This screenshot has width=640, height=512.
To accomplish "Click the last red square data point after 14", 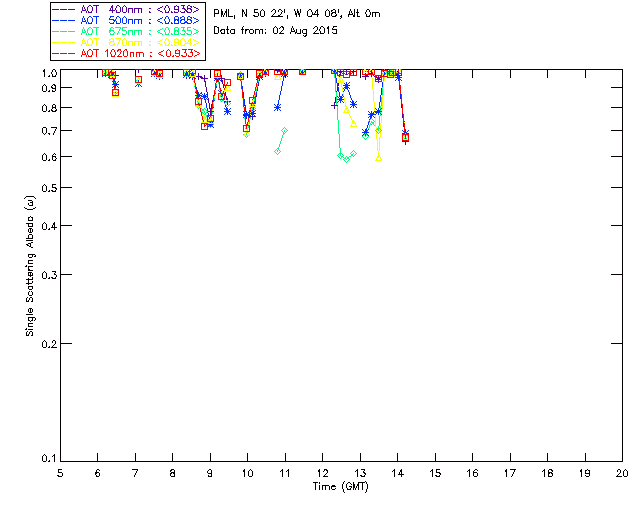I will pyautogui.click(x=405, y=138).
